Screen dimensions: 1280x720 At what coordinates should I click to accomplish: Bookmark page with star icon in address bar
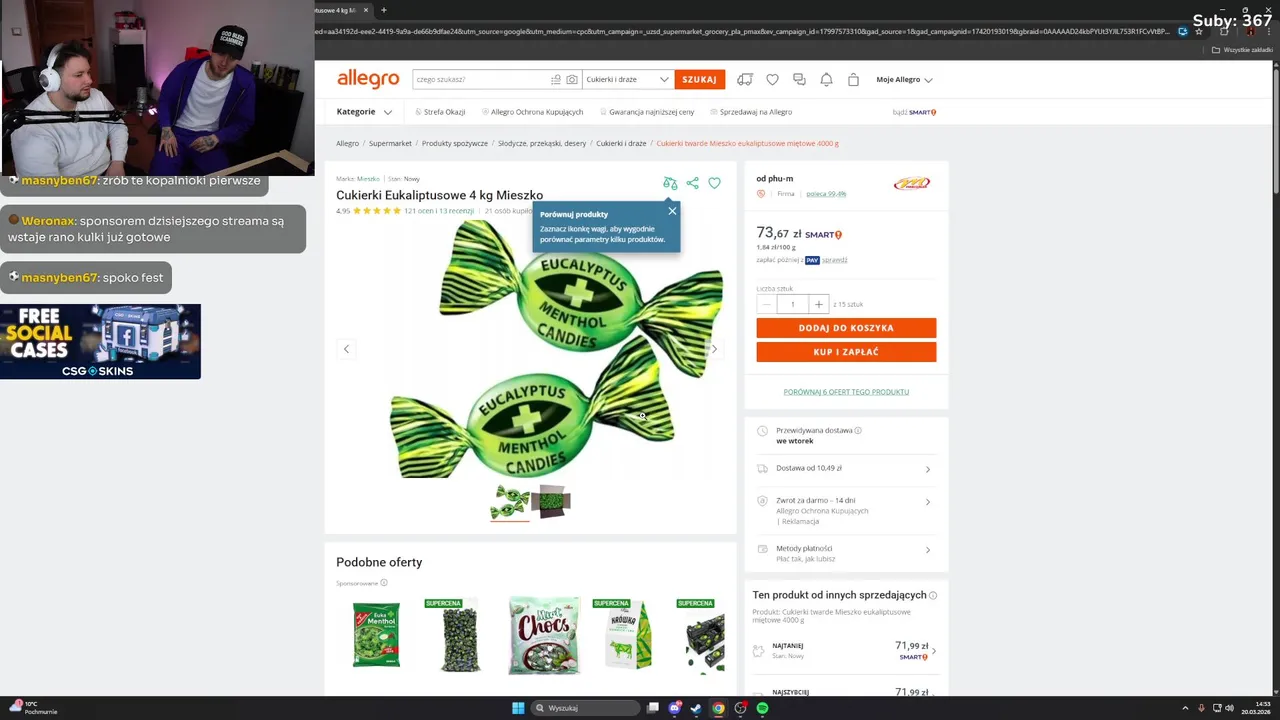(x=1199, y=31)
